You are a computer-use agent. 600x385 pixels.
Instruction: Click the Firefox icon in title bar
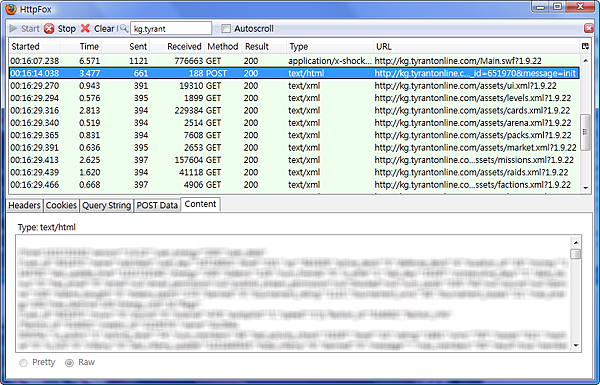point(11,9)
